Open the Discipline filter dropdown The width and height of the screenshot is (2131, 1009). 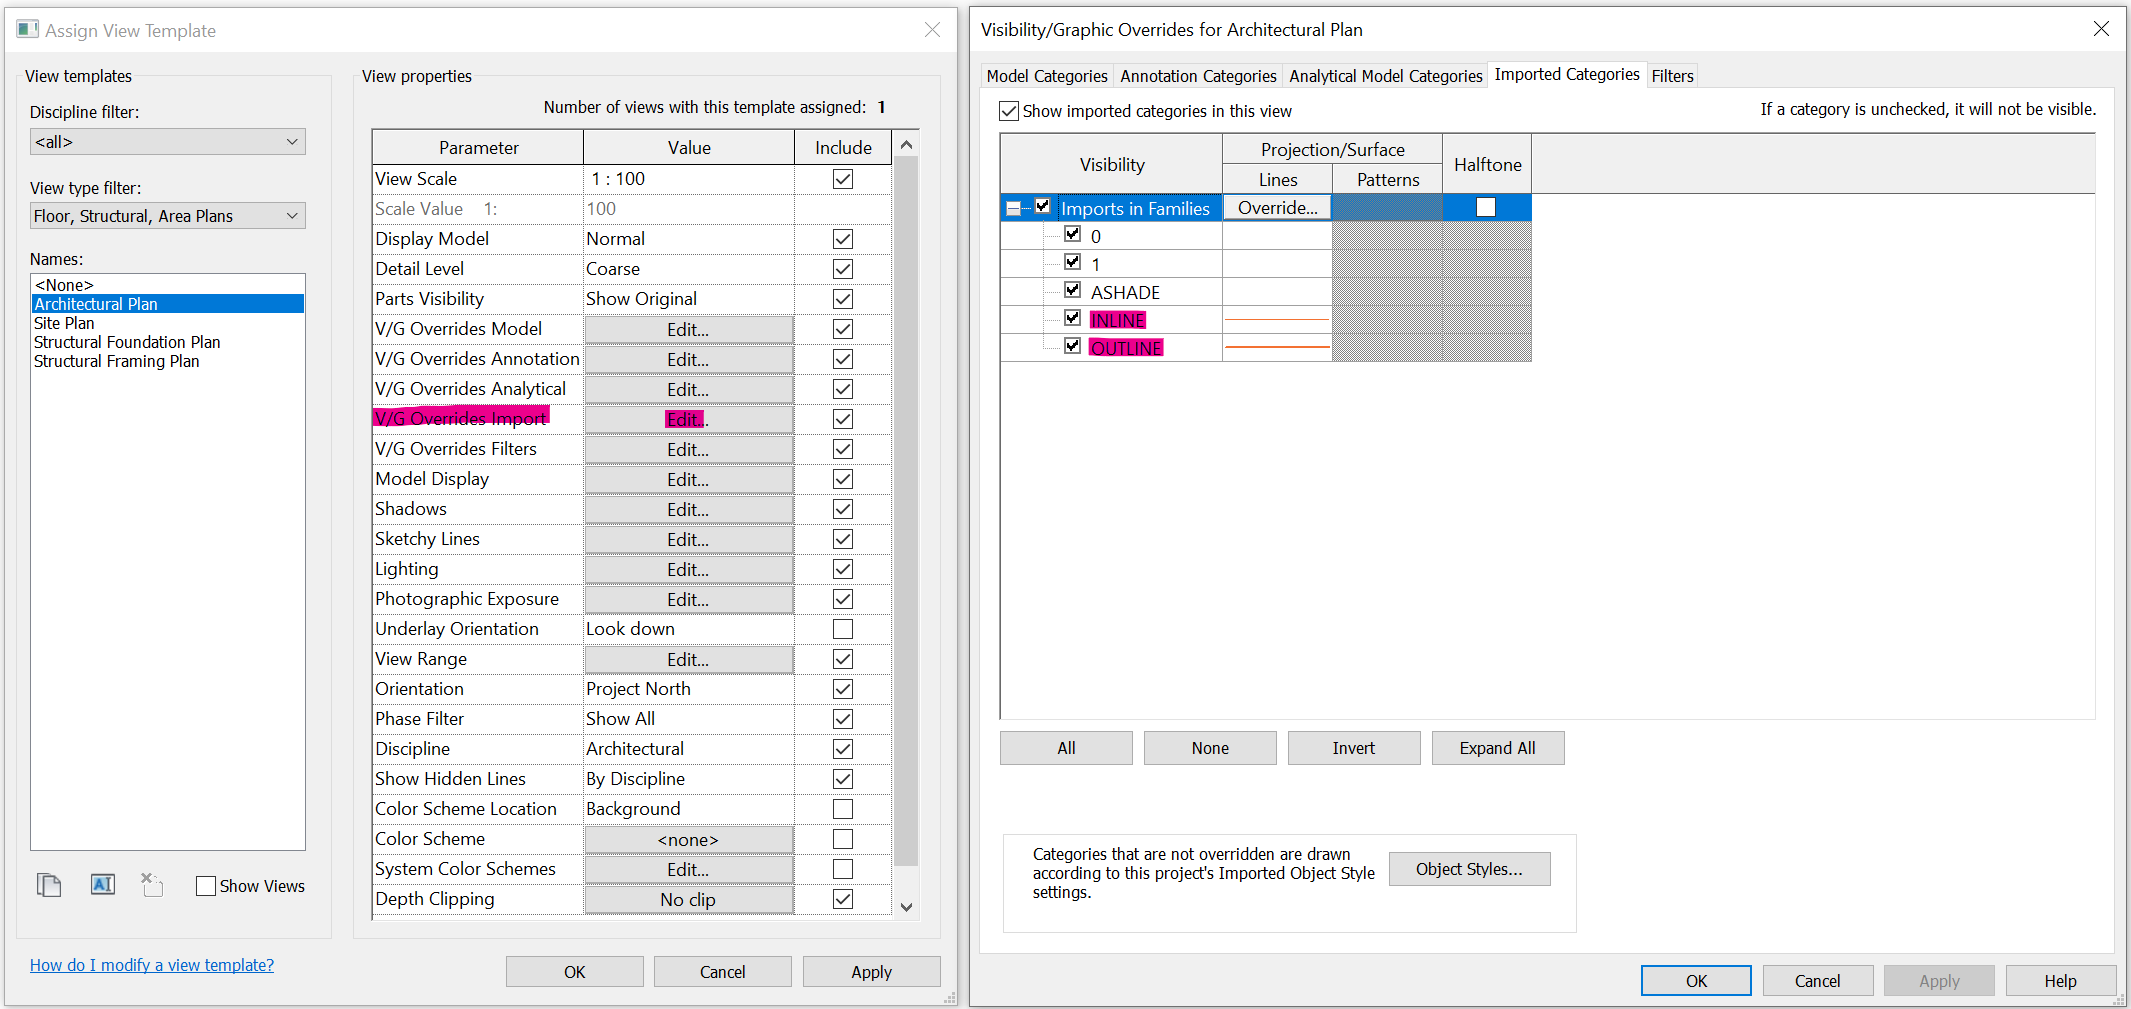(x=167, y=142)
